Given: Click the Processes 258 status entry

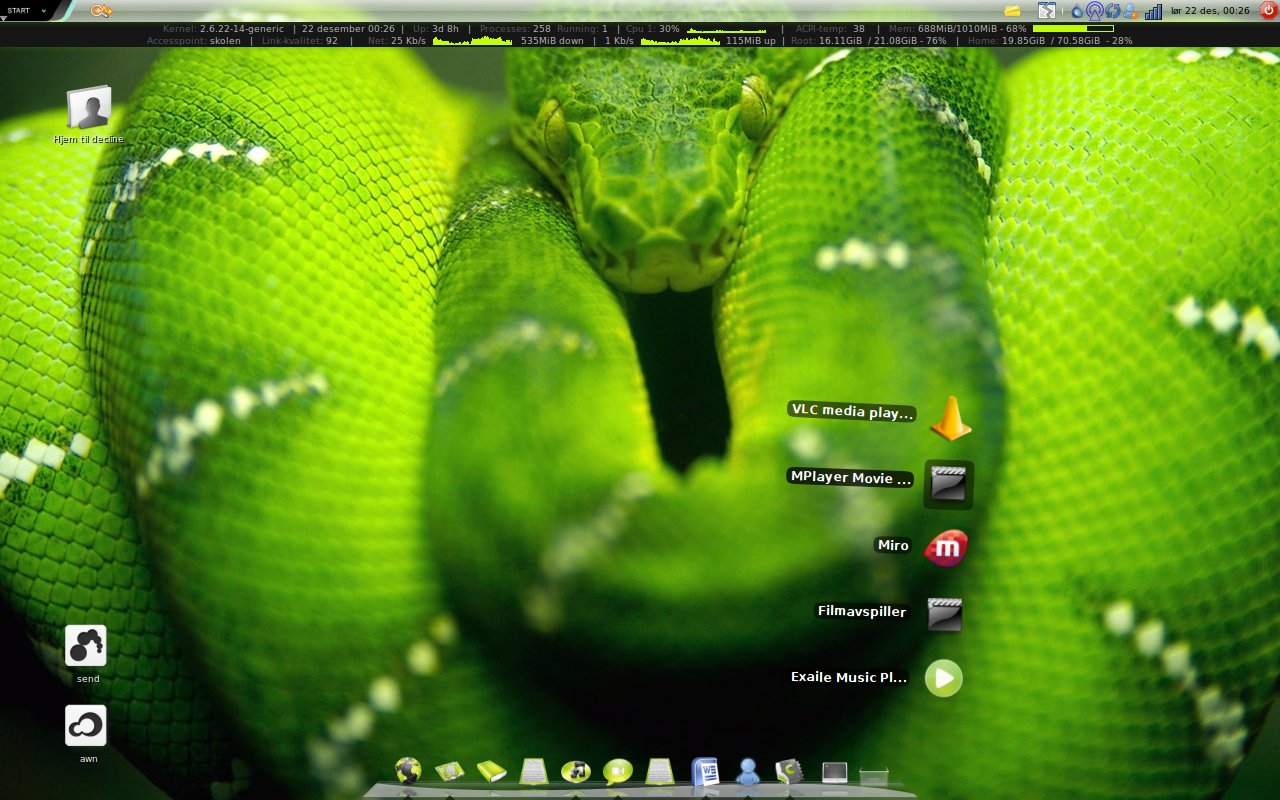Looking at the screenshot, I should pos(515,29).
